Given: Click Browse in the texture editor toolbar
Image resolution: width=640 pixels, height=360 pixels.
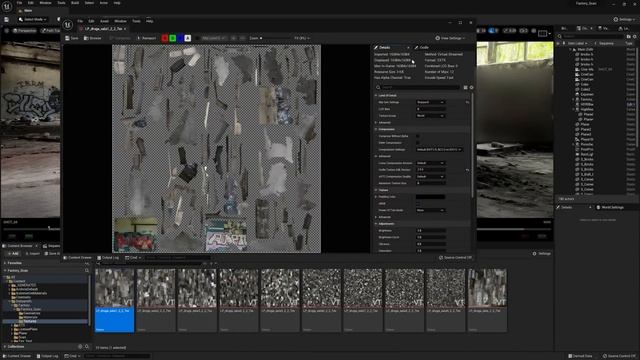Looking at the screenshot, I should point(93,38).
